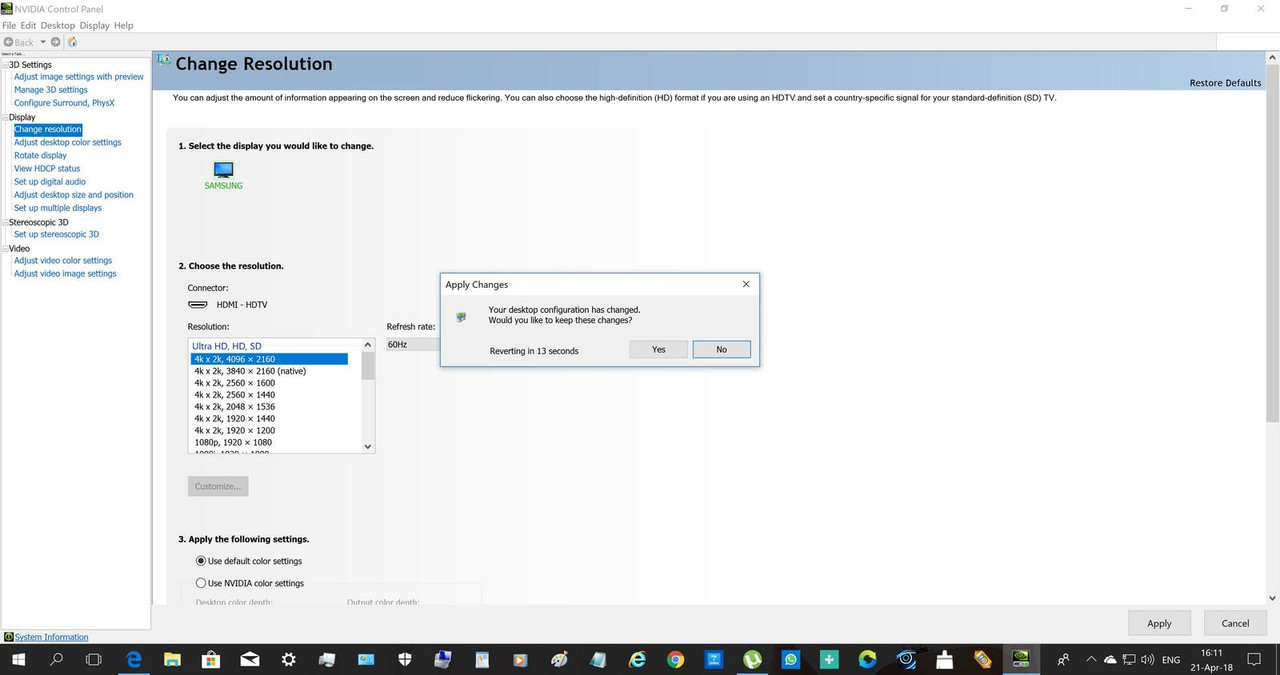Open File Explorer from the taskbar

[x=172, y=660]
